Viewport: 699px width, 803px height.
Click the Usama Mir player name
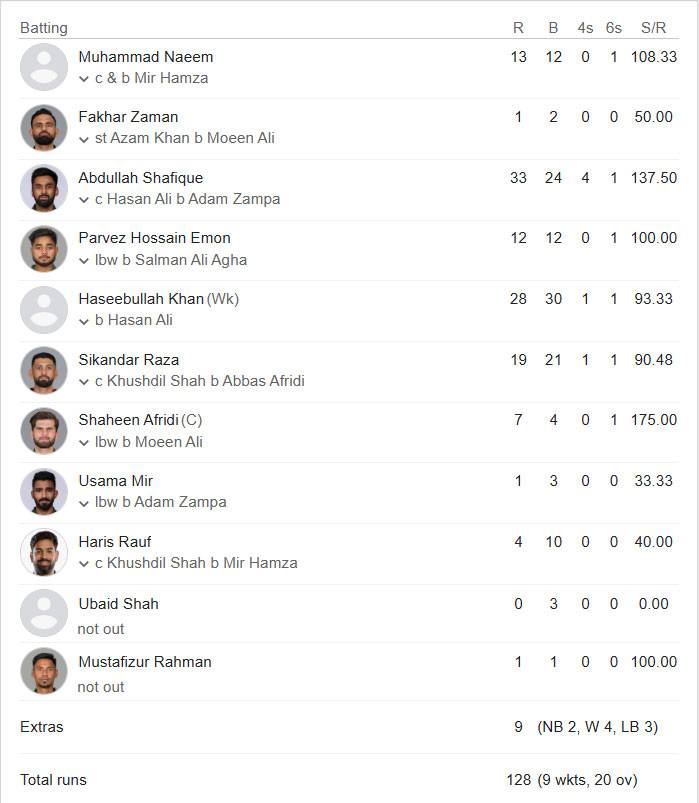[116, 481]
